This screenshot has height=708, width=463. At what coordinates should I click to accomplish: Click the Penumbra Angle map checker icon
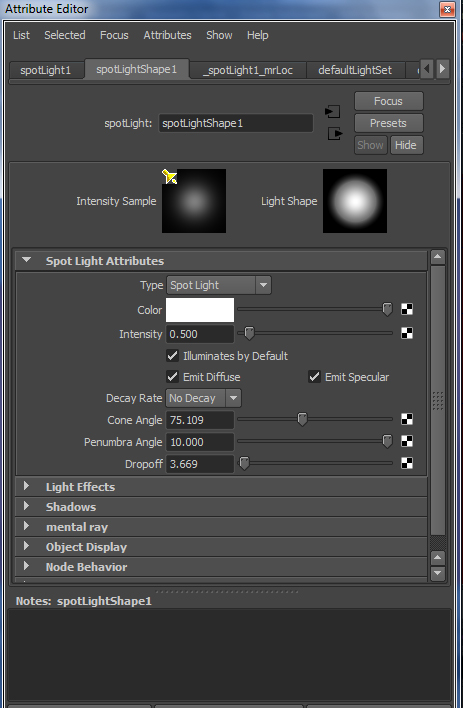(407, 441)
